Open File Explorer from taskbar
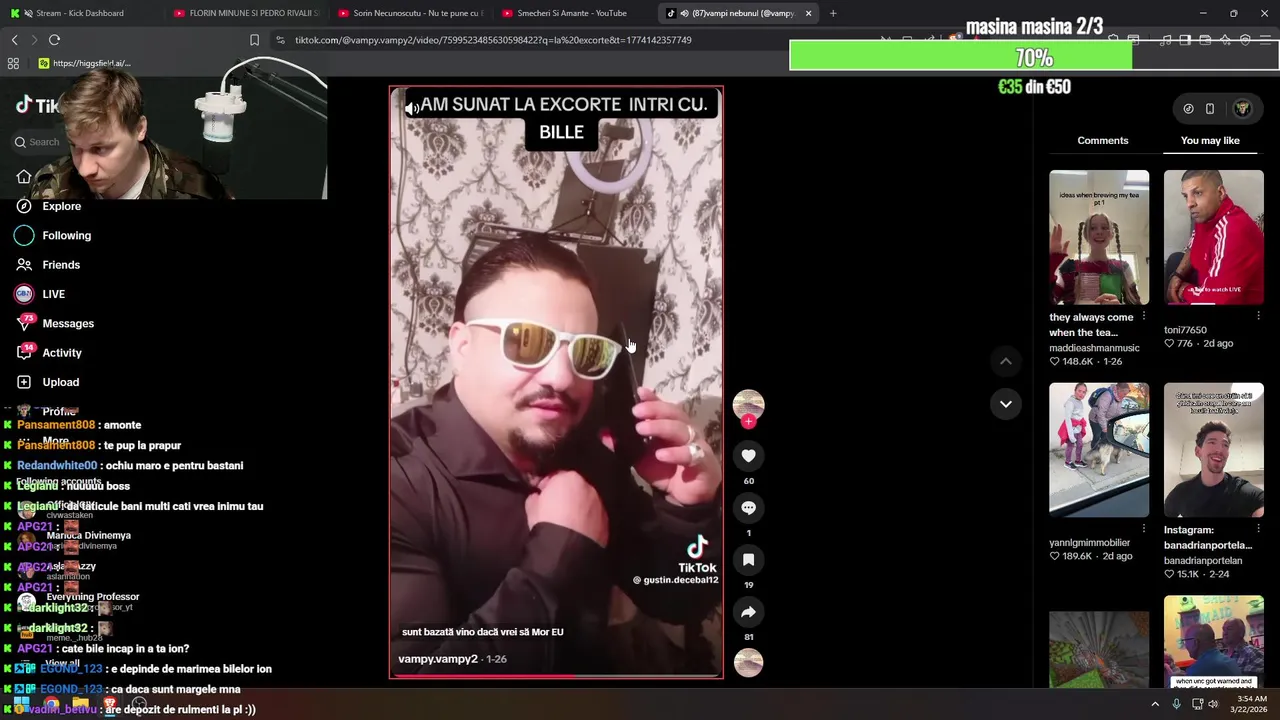 (x=80, y=704)
